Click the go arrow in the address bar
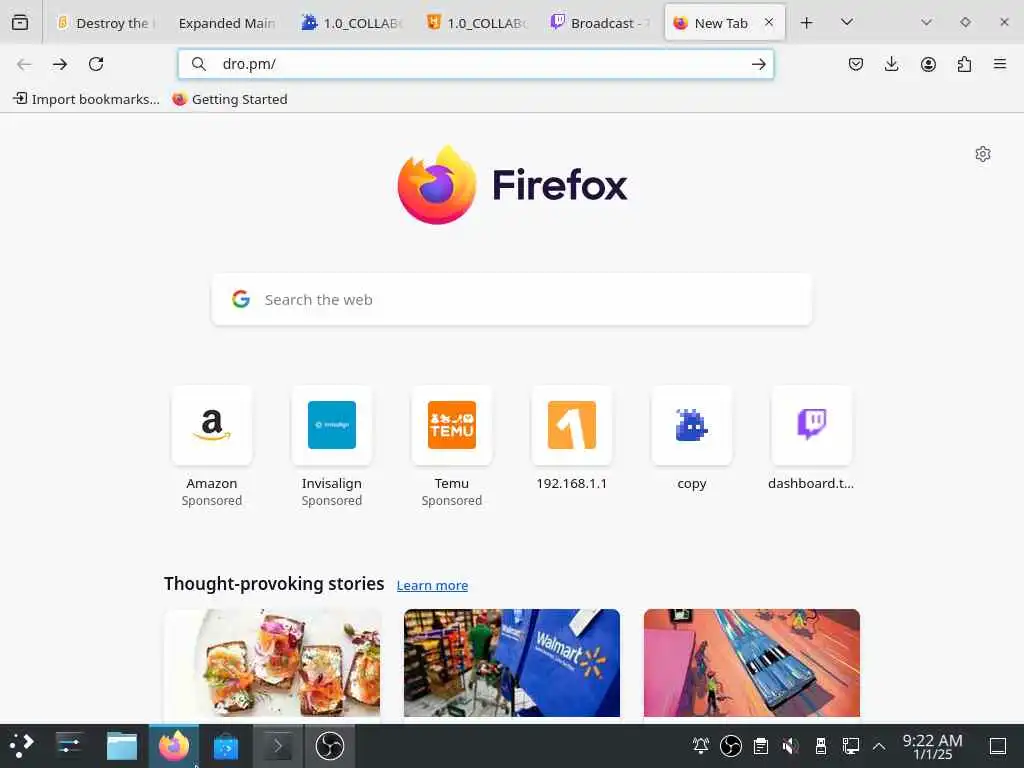This screenshot has width=1024, height=768. 758,64
